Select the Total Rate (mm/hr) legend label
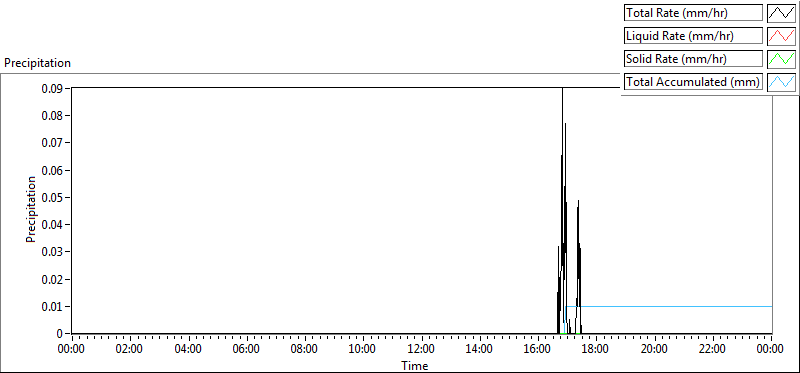The height and width of the screenshot is (373, 800). coord(693,13)
